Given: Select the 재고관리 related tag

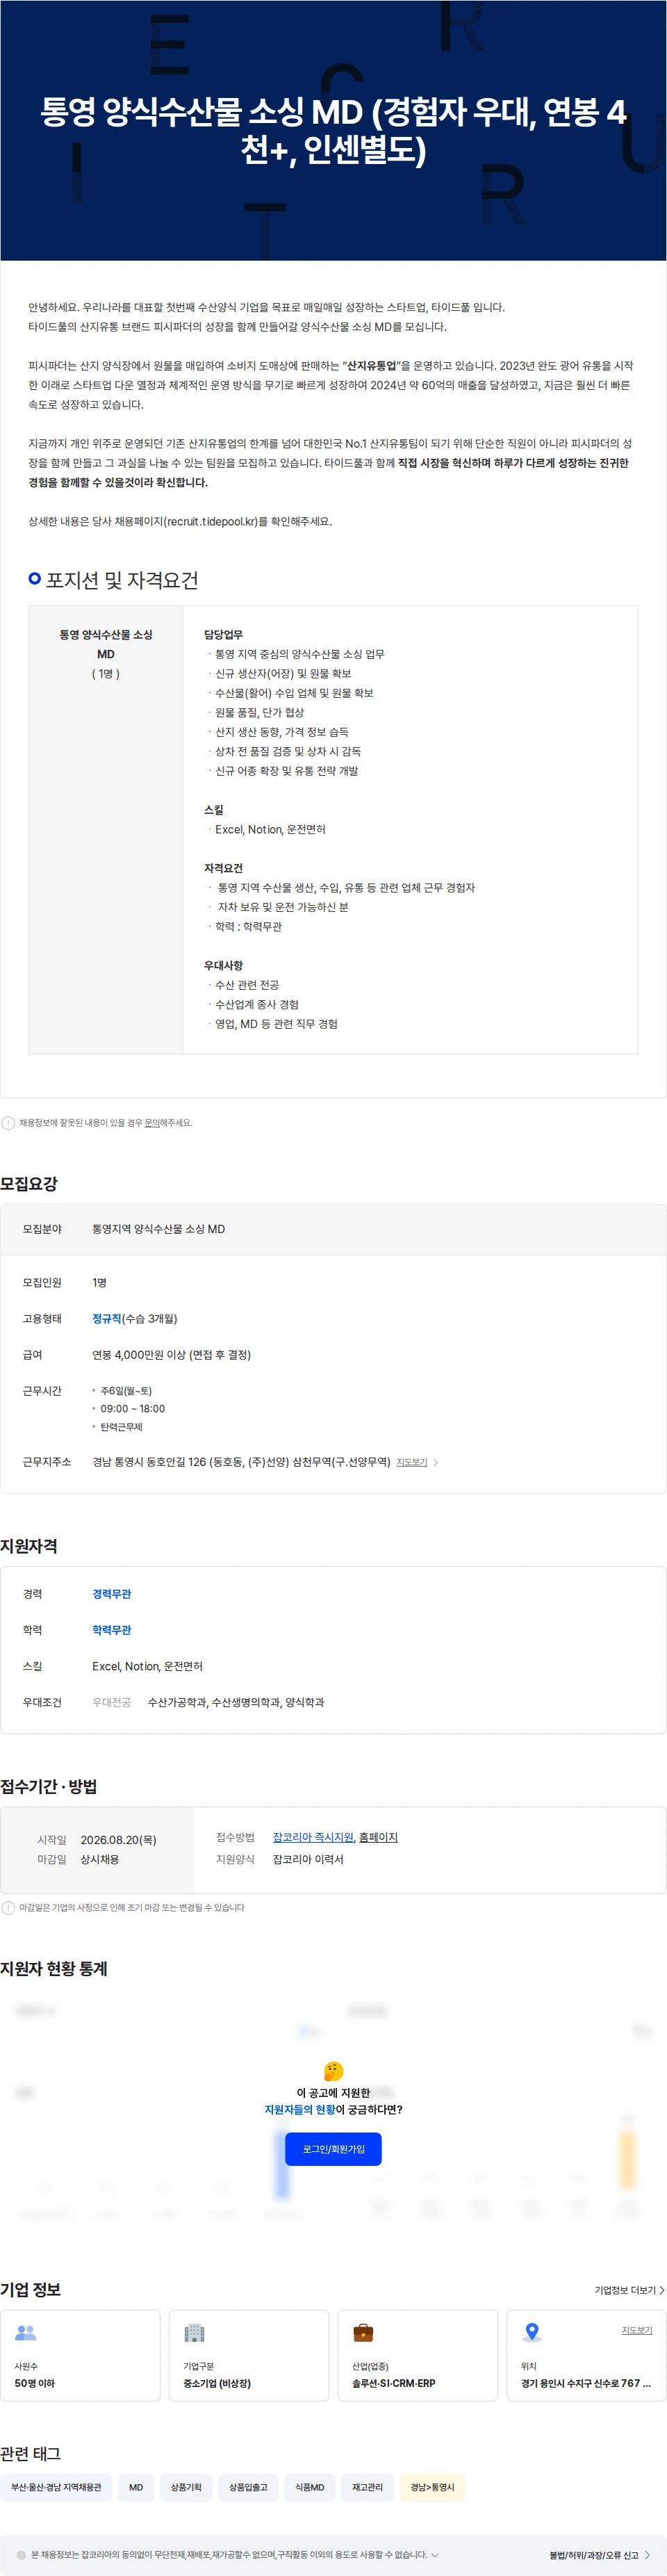Looking at the screenshot, I should (367, 2486).
